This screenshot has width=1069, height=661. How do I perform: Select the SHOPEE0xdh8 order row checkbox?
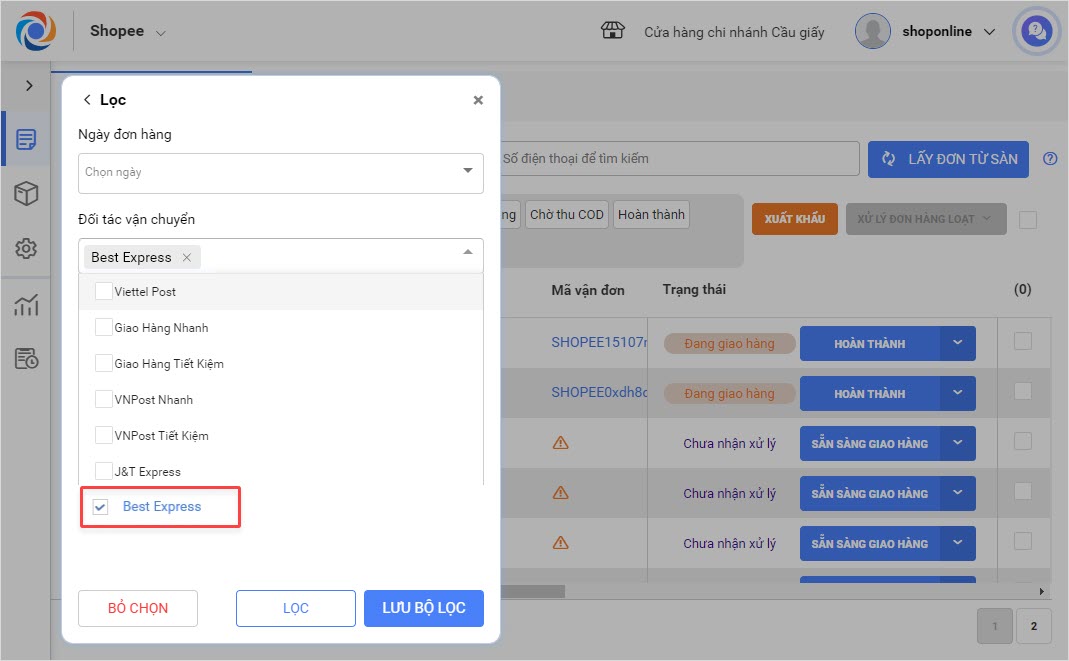(x=1023, y=391)
